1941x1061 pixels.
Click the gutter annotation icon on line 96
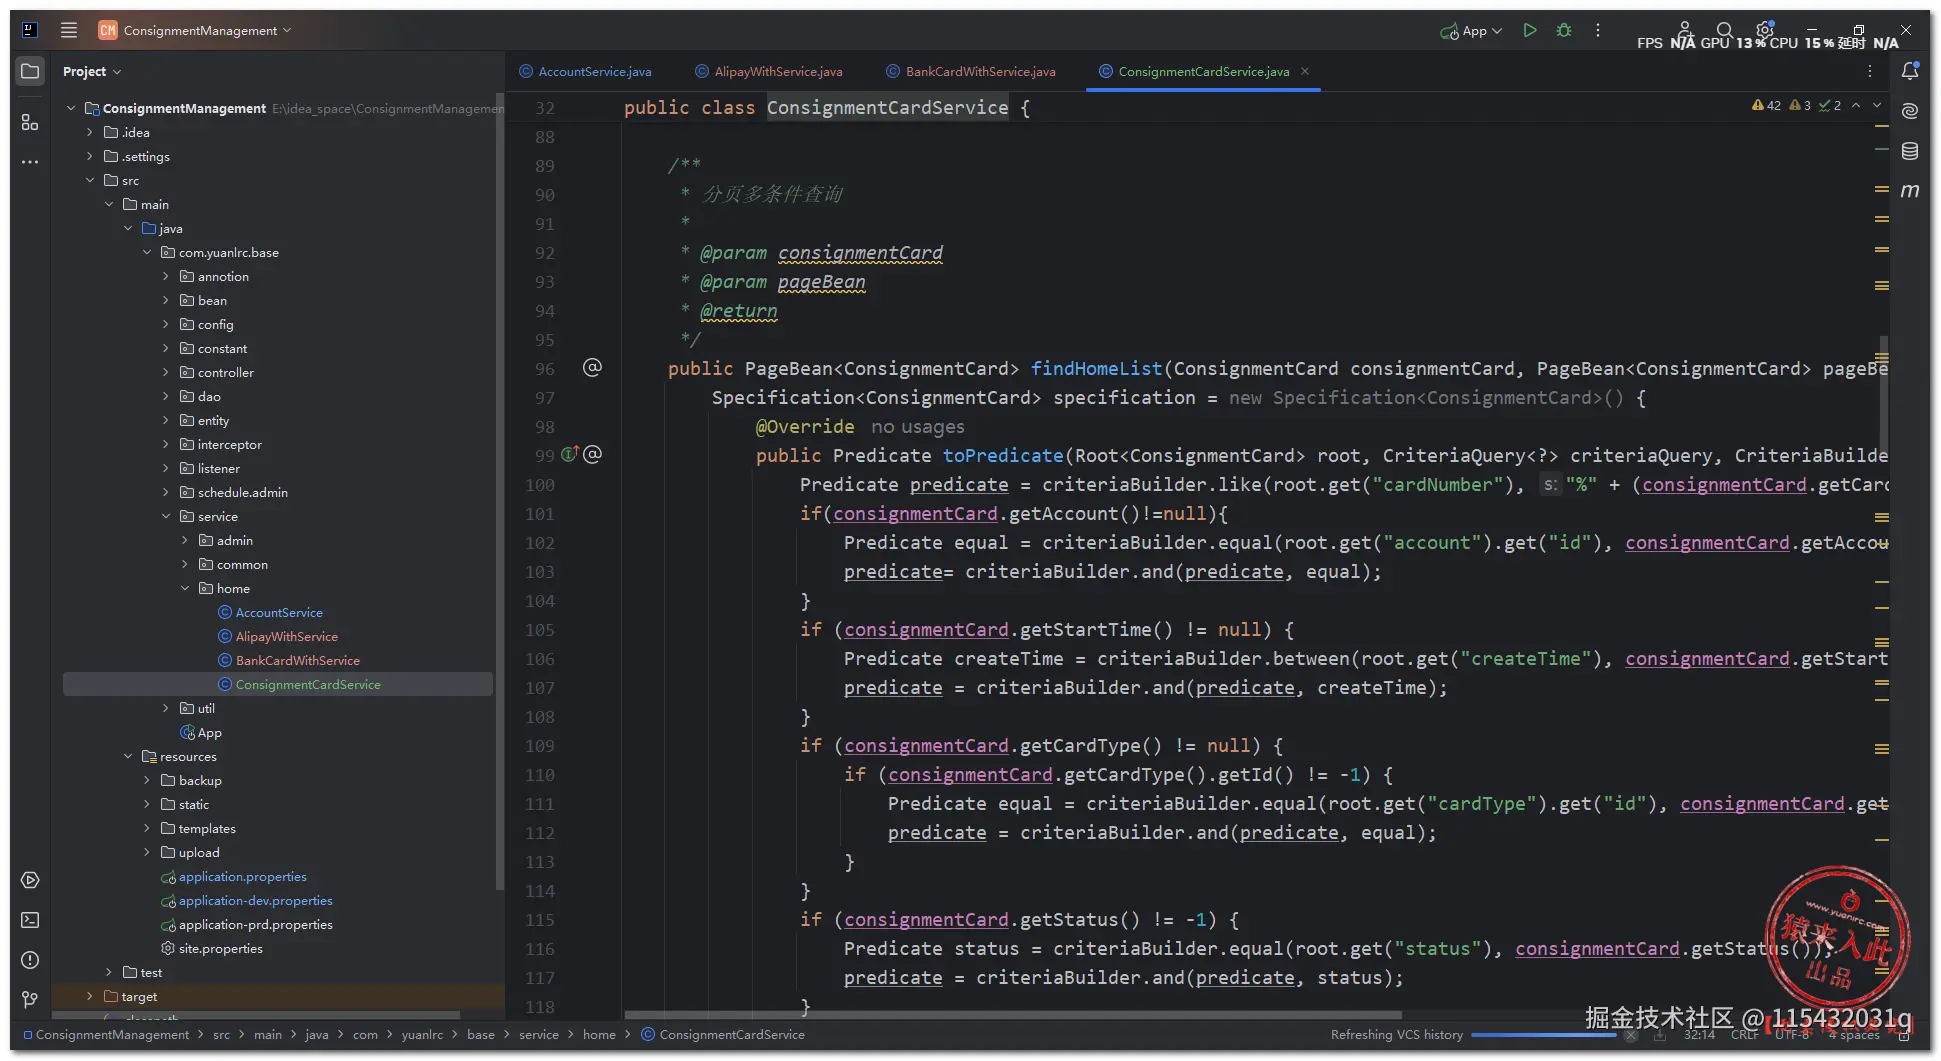592,368
